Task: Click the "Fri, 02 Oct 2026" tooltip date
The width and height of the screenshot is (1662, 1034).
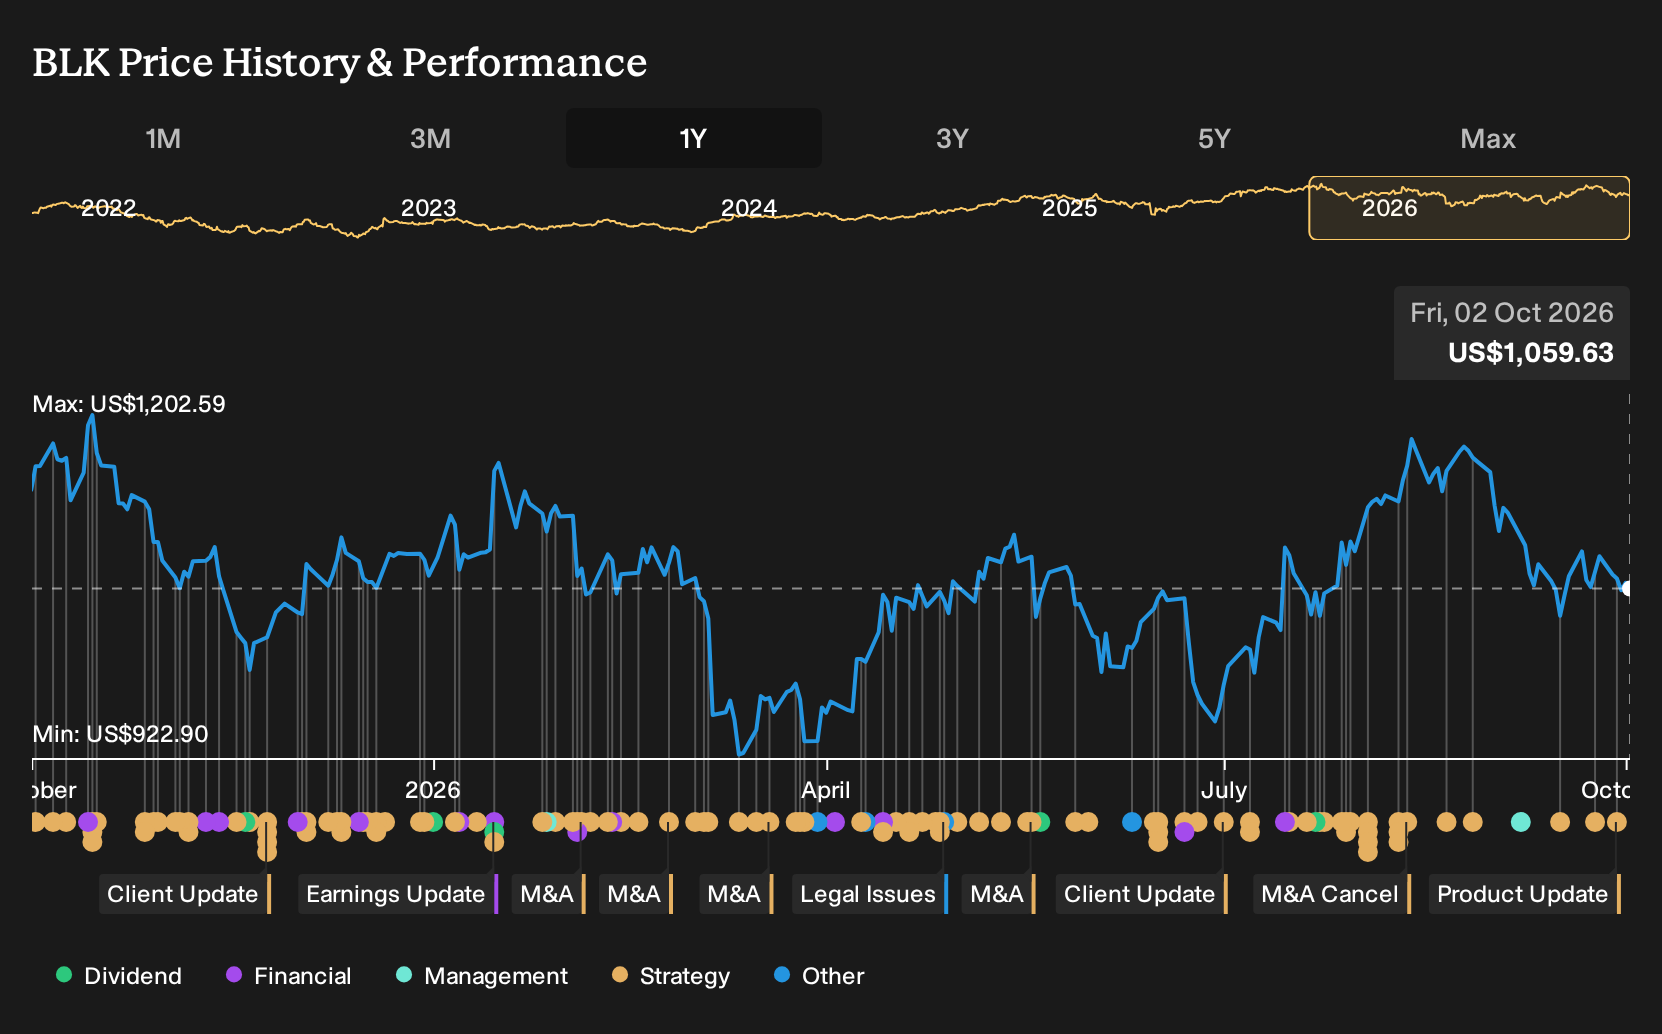Action: (x=1511, y=313)
